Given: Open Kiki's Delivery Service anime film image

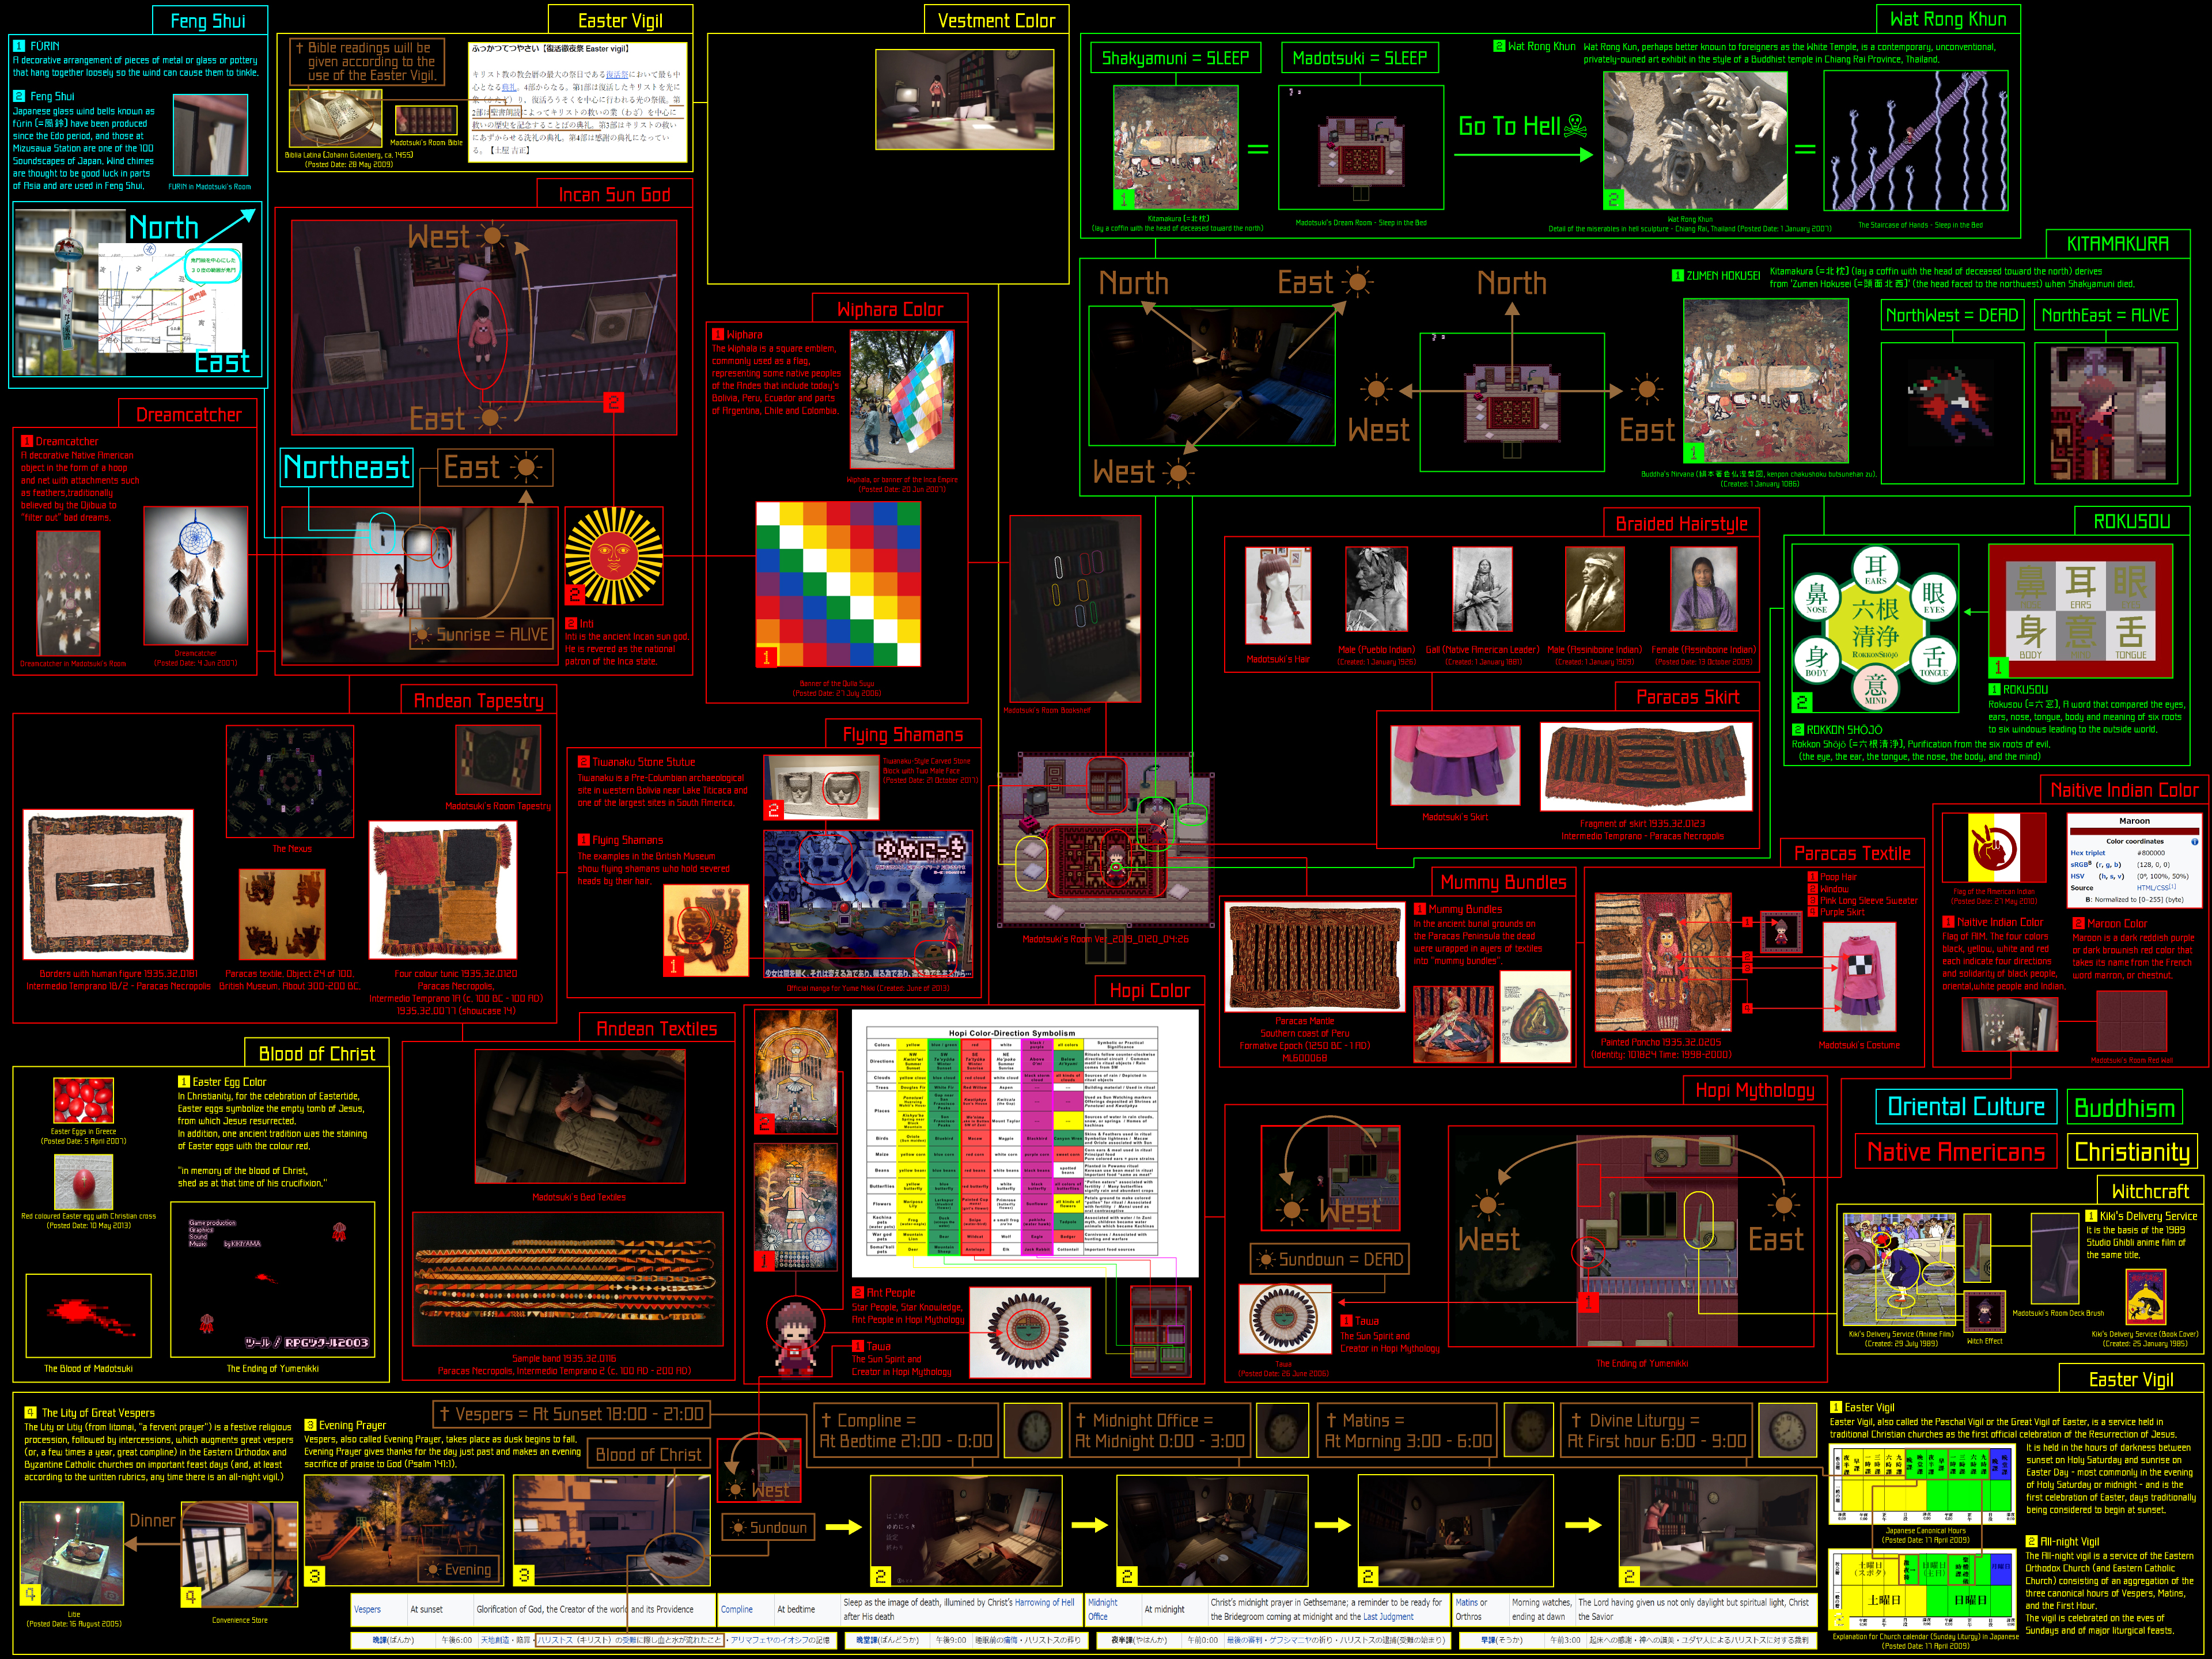Looking at the screenshot, I should pos(1900,1268).
